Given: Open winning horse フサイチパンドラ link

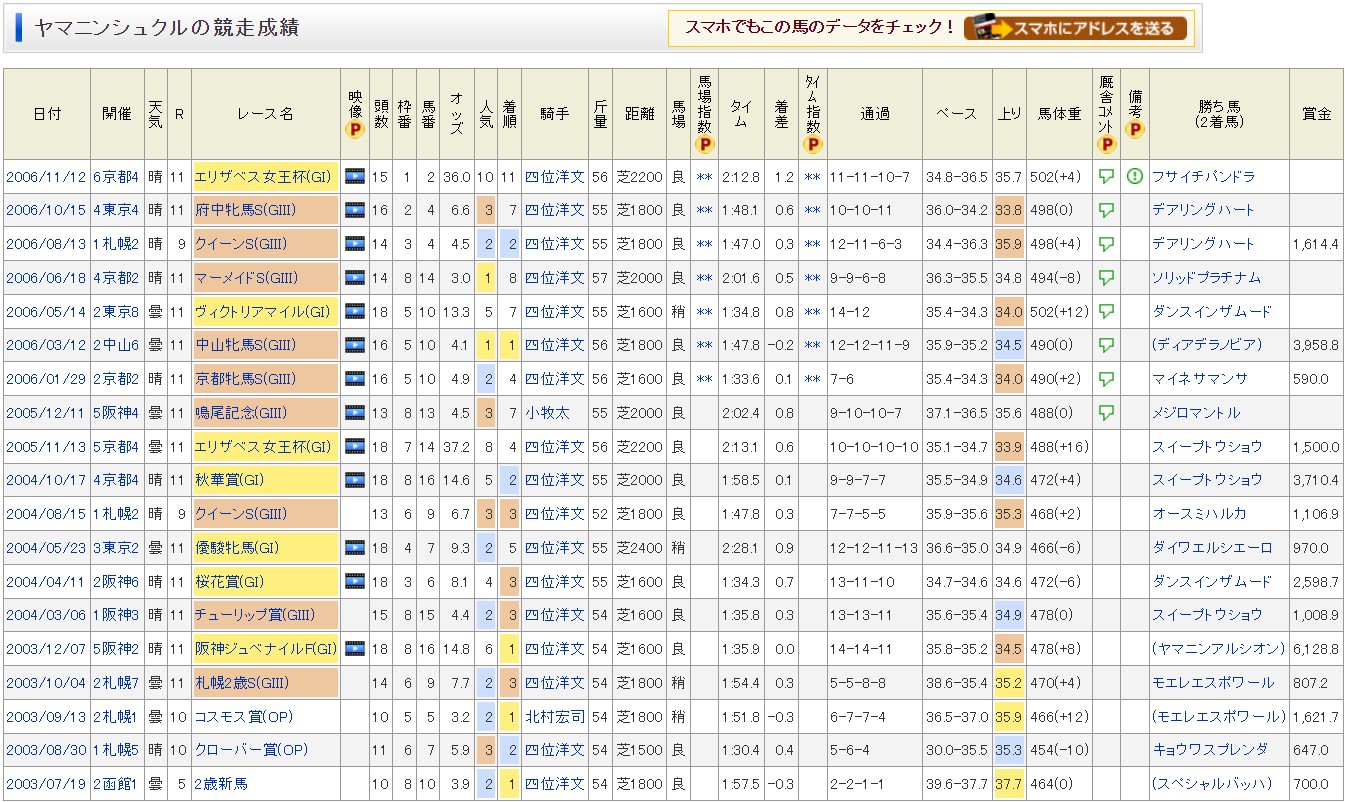Looking at the screenshot, I should coord(1203,176).
